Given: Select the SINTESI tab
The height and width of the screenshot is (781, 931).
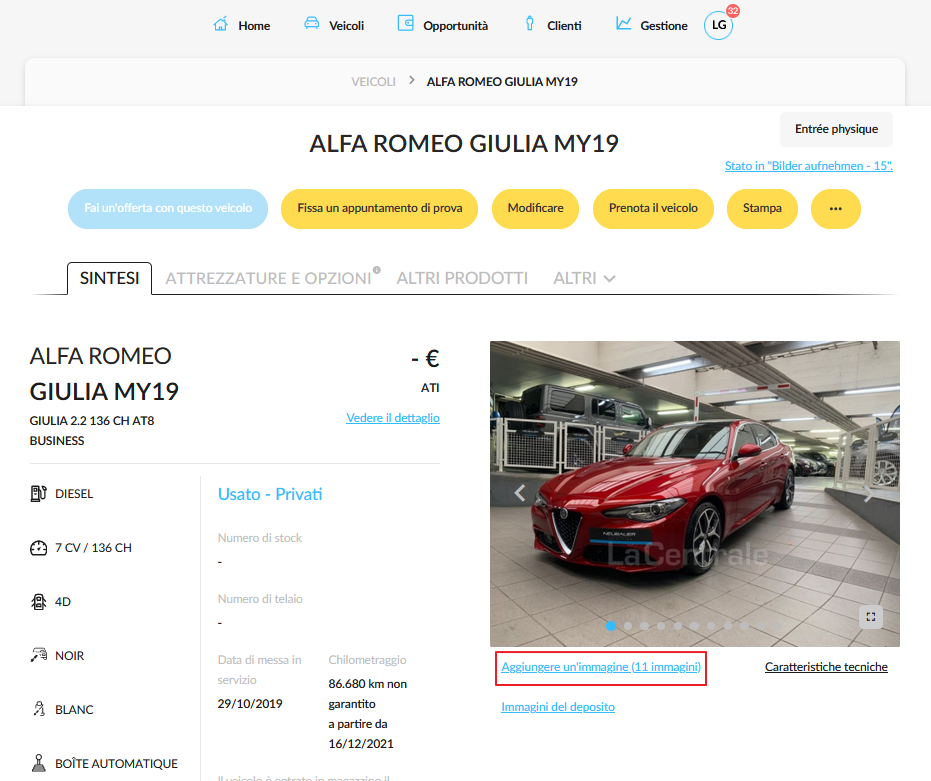Looking at the screenshot, I should point(109,278).
